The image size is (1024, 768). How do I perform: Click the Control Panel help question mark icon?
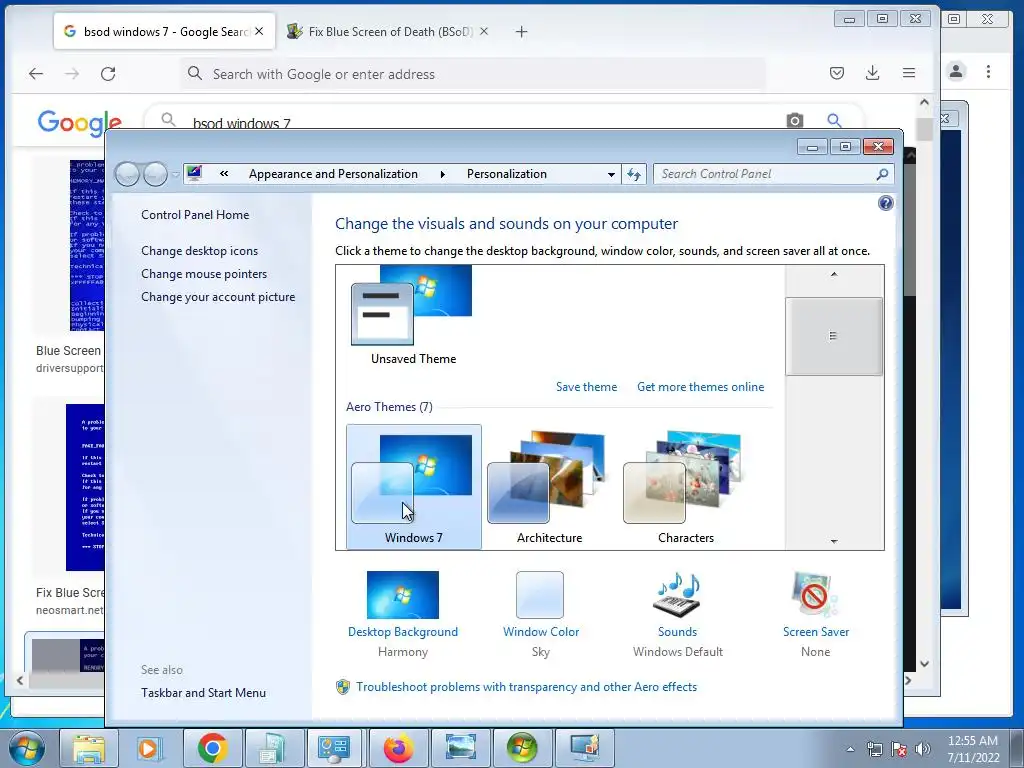886,203
